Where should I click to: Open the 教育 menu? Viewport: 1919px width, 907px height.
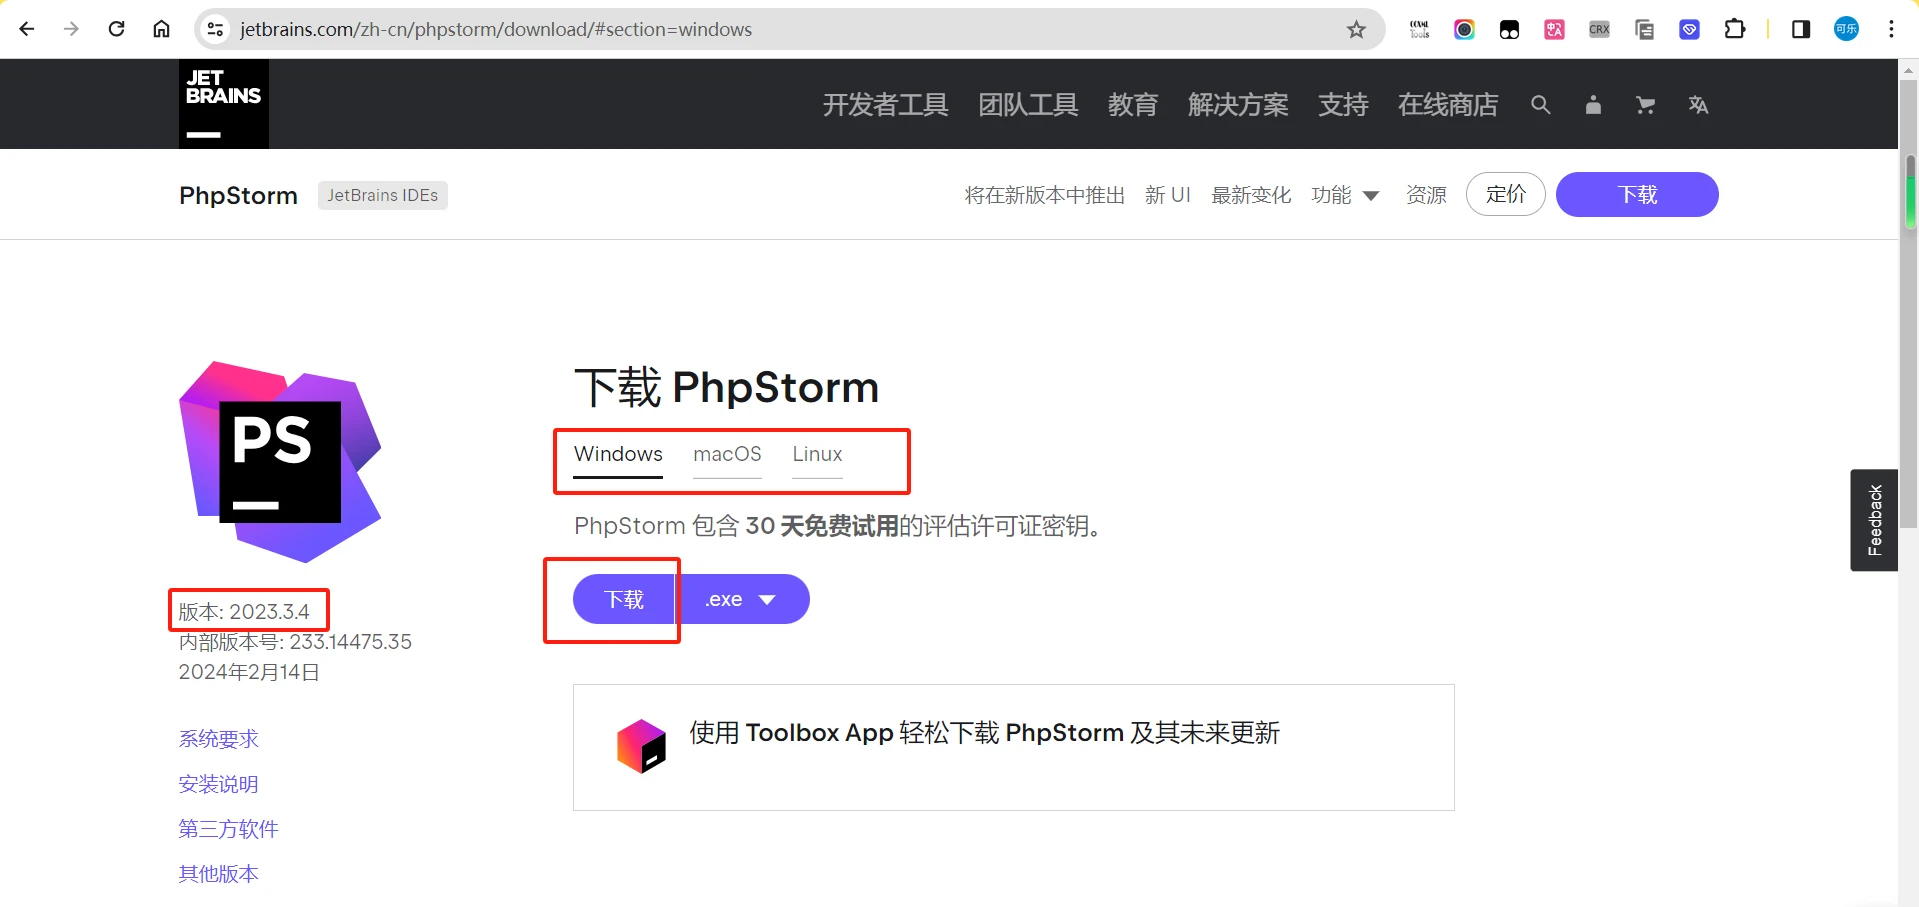1133,104
